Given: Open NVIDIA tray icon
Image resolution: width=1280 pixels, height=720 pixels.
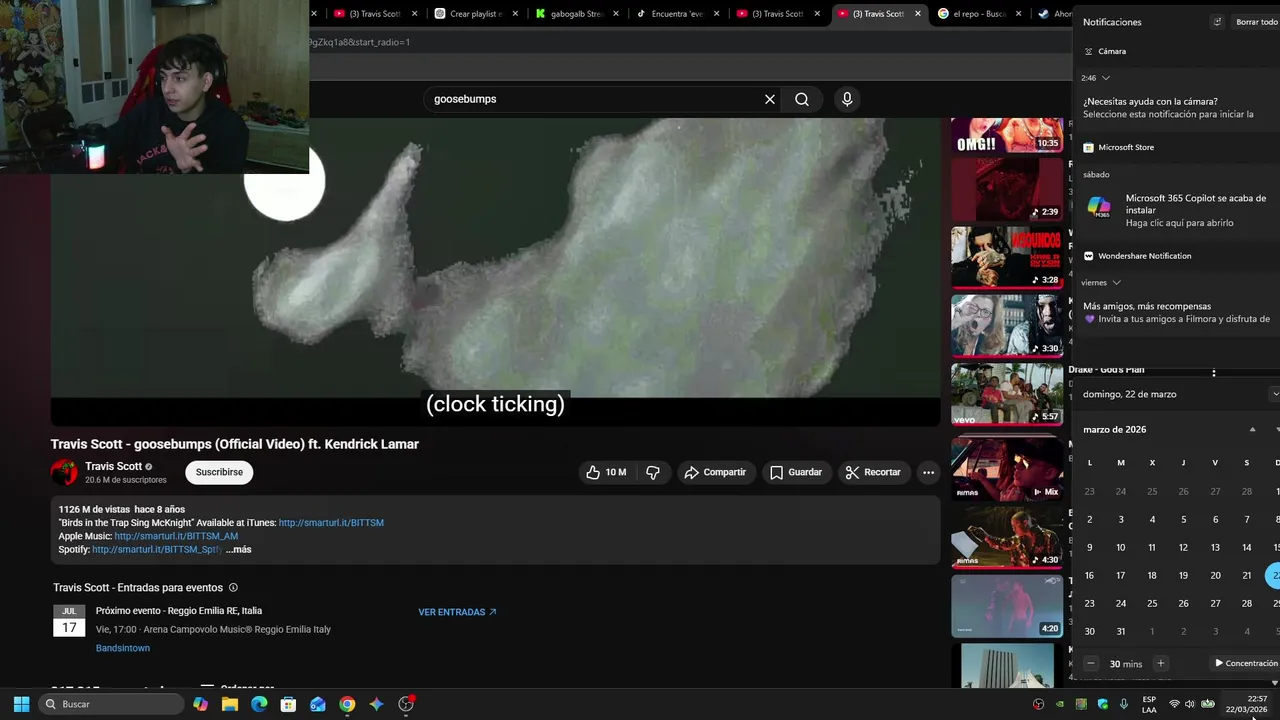Looking at the screenshot, I should [1060, 704].
